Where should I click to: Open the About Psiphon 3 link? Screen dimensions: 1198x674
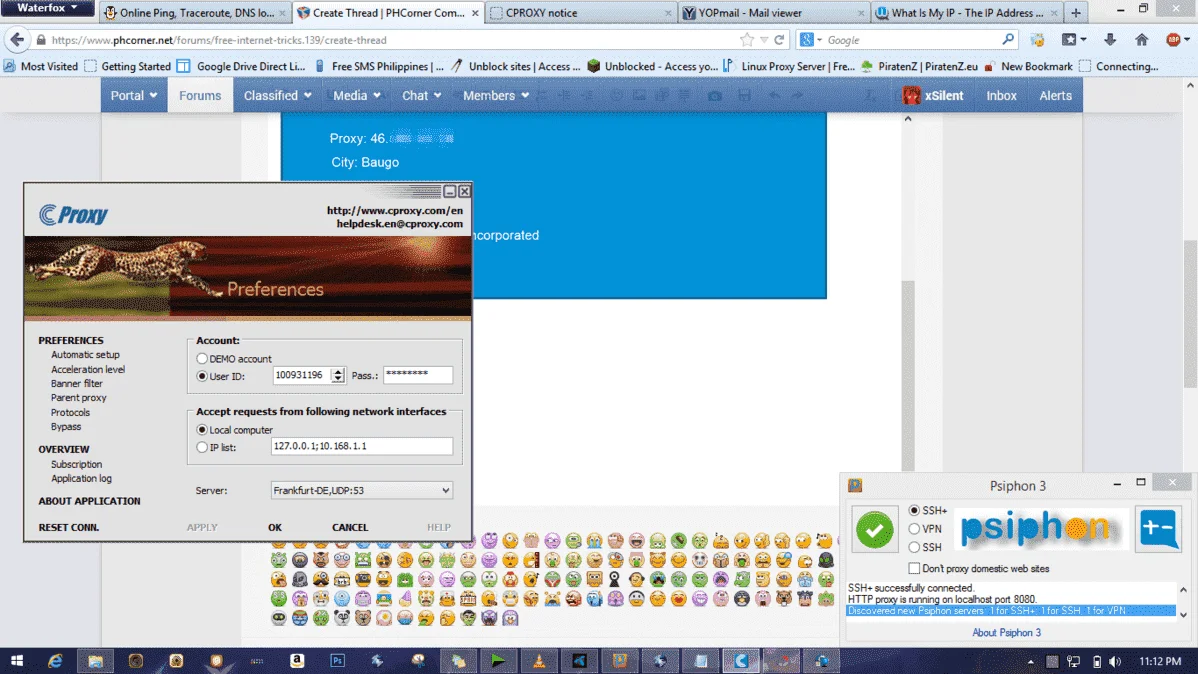click(x=1006, y=633)
